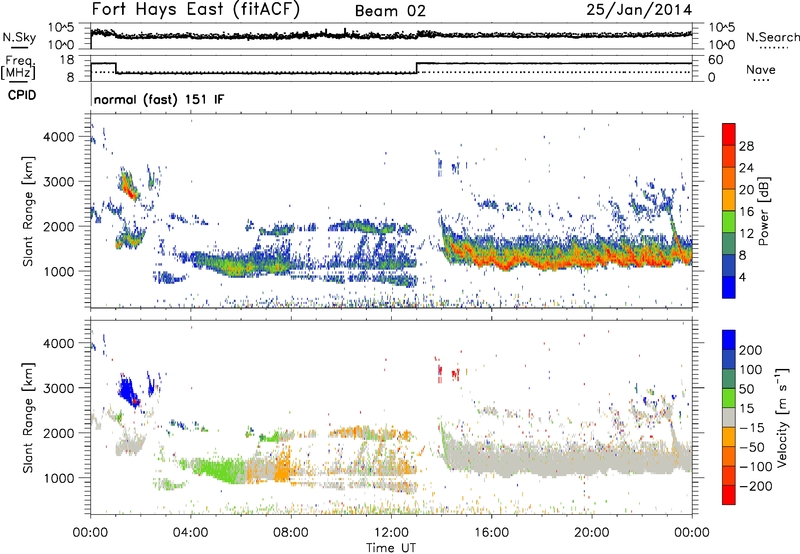The image size is (800, 554).
Task: Click the 28 value on power colorbar
Action: 746,146
